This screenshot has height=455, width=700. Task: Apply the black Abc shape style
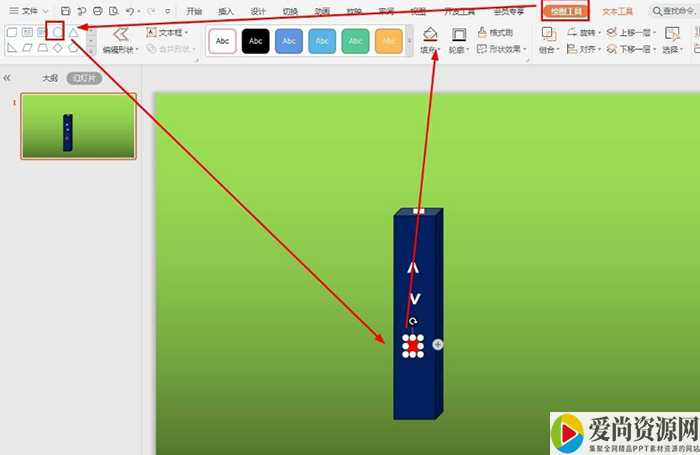[x=256, y=41]
